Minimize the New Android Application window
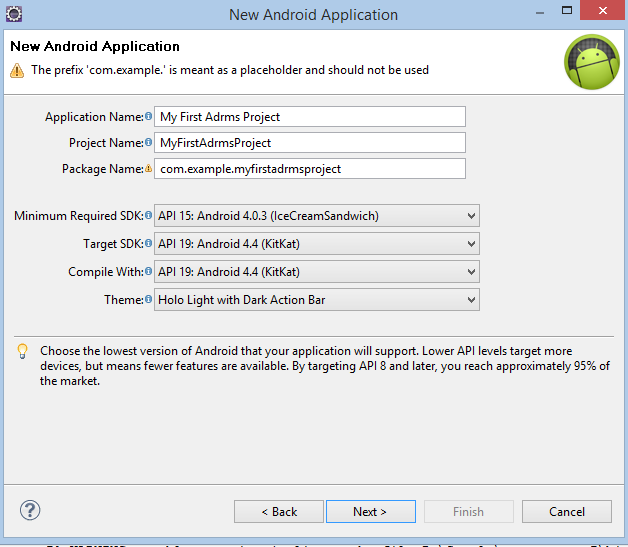The width and height of the screenshot is (628, 547). (540, 11)
